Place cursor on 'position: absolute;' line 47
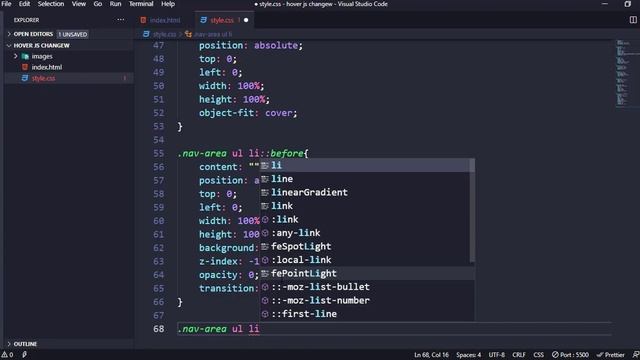This screenshot has height=360, width=640. [x=251, y=45]
